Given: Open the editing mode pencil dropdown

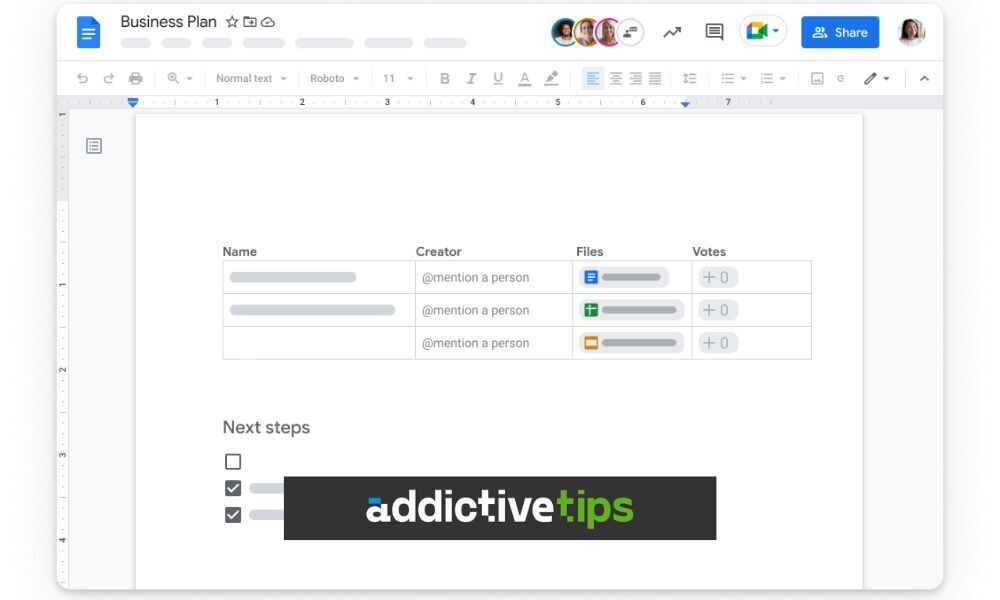Looking at the screenshot, I should [x=876, y=78].
